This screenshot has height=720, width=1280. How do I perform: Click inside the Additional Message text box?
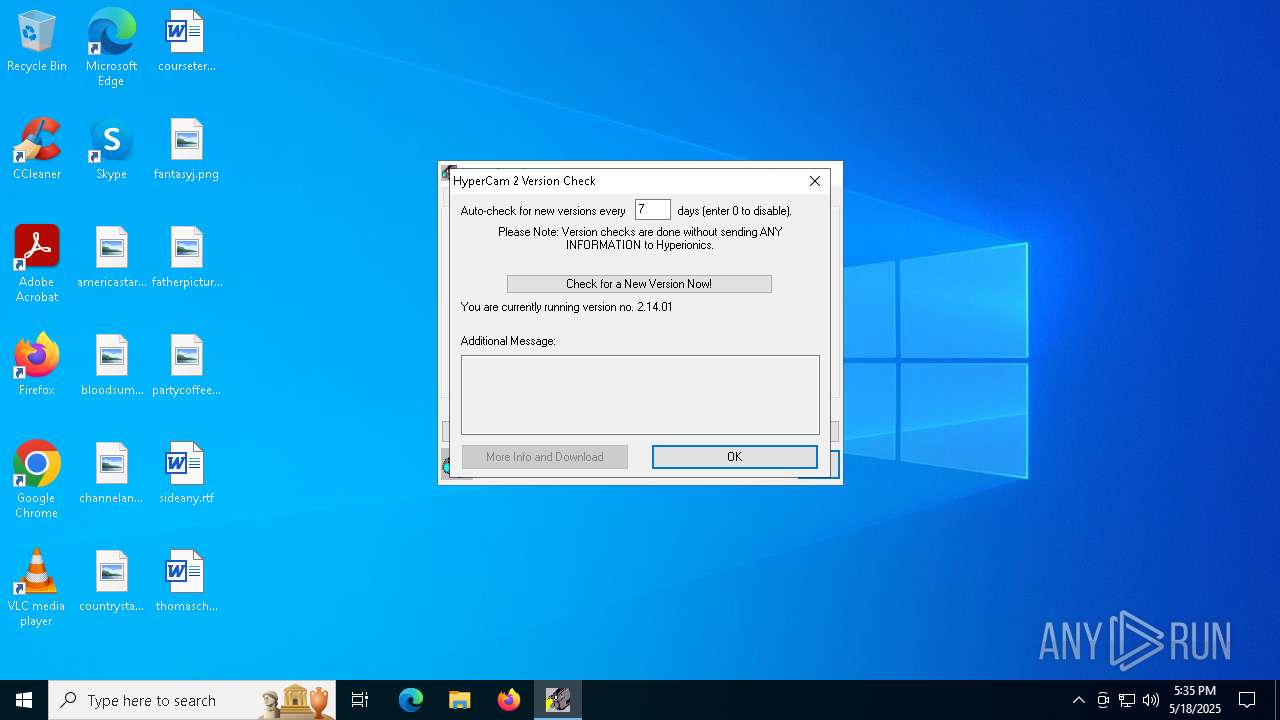[640, 395]
